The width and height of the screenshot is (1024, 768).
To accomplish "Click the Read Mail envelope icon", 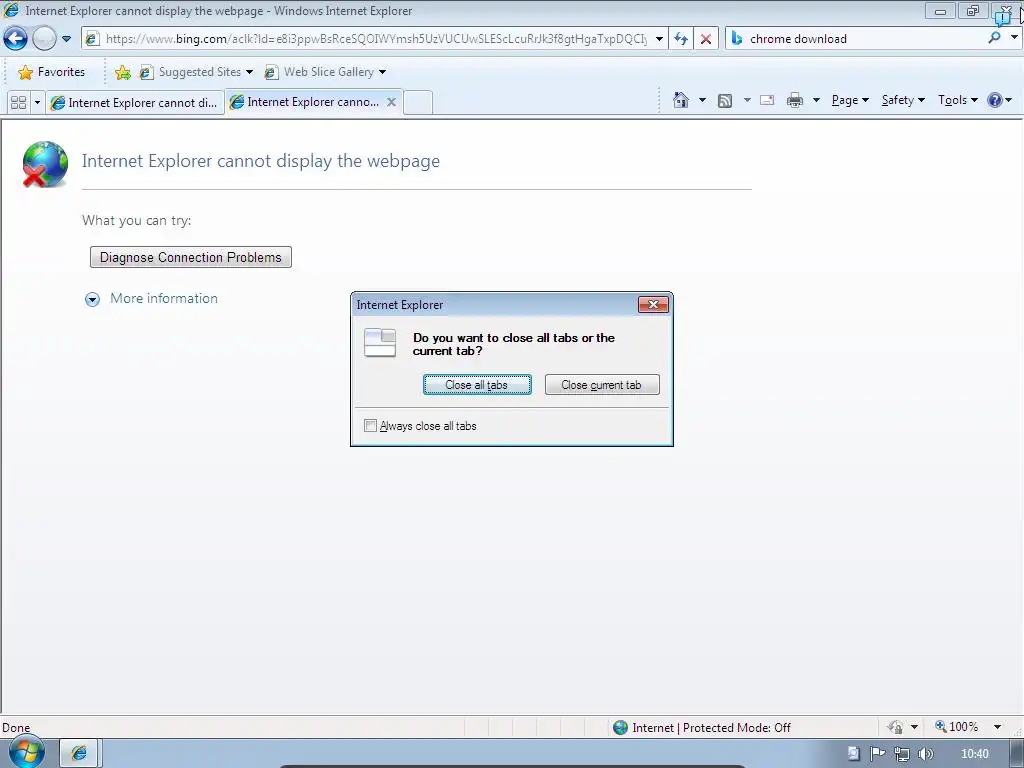I will [x=767, y=100].
